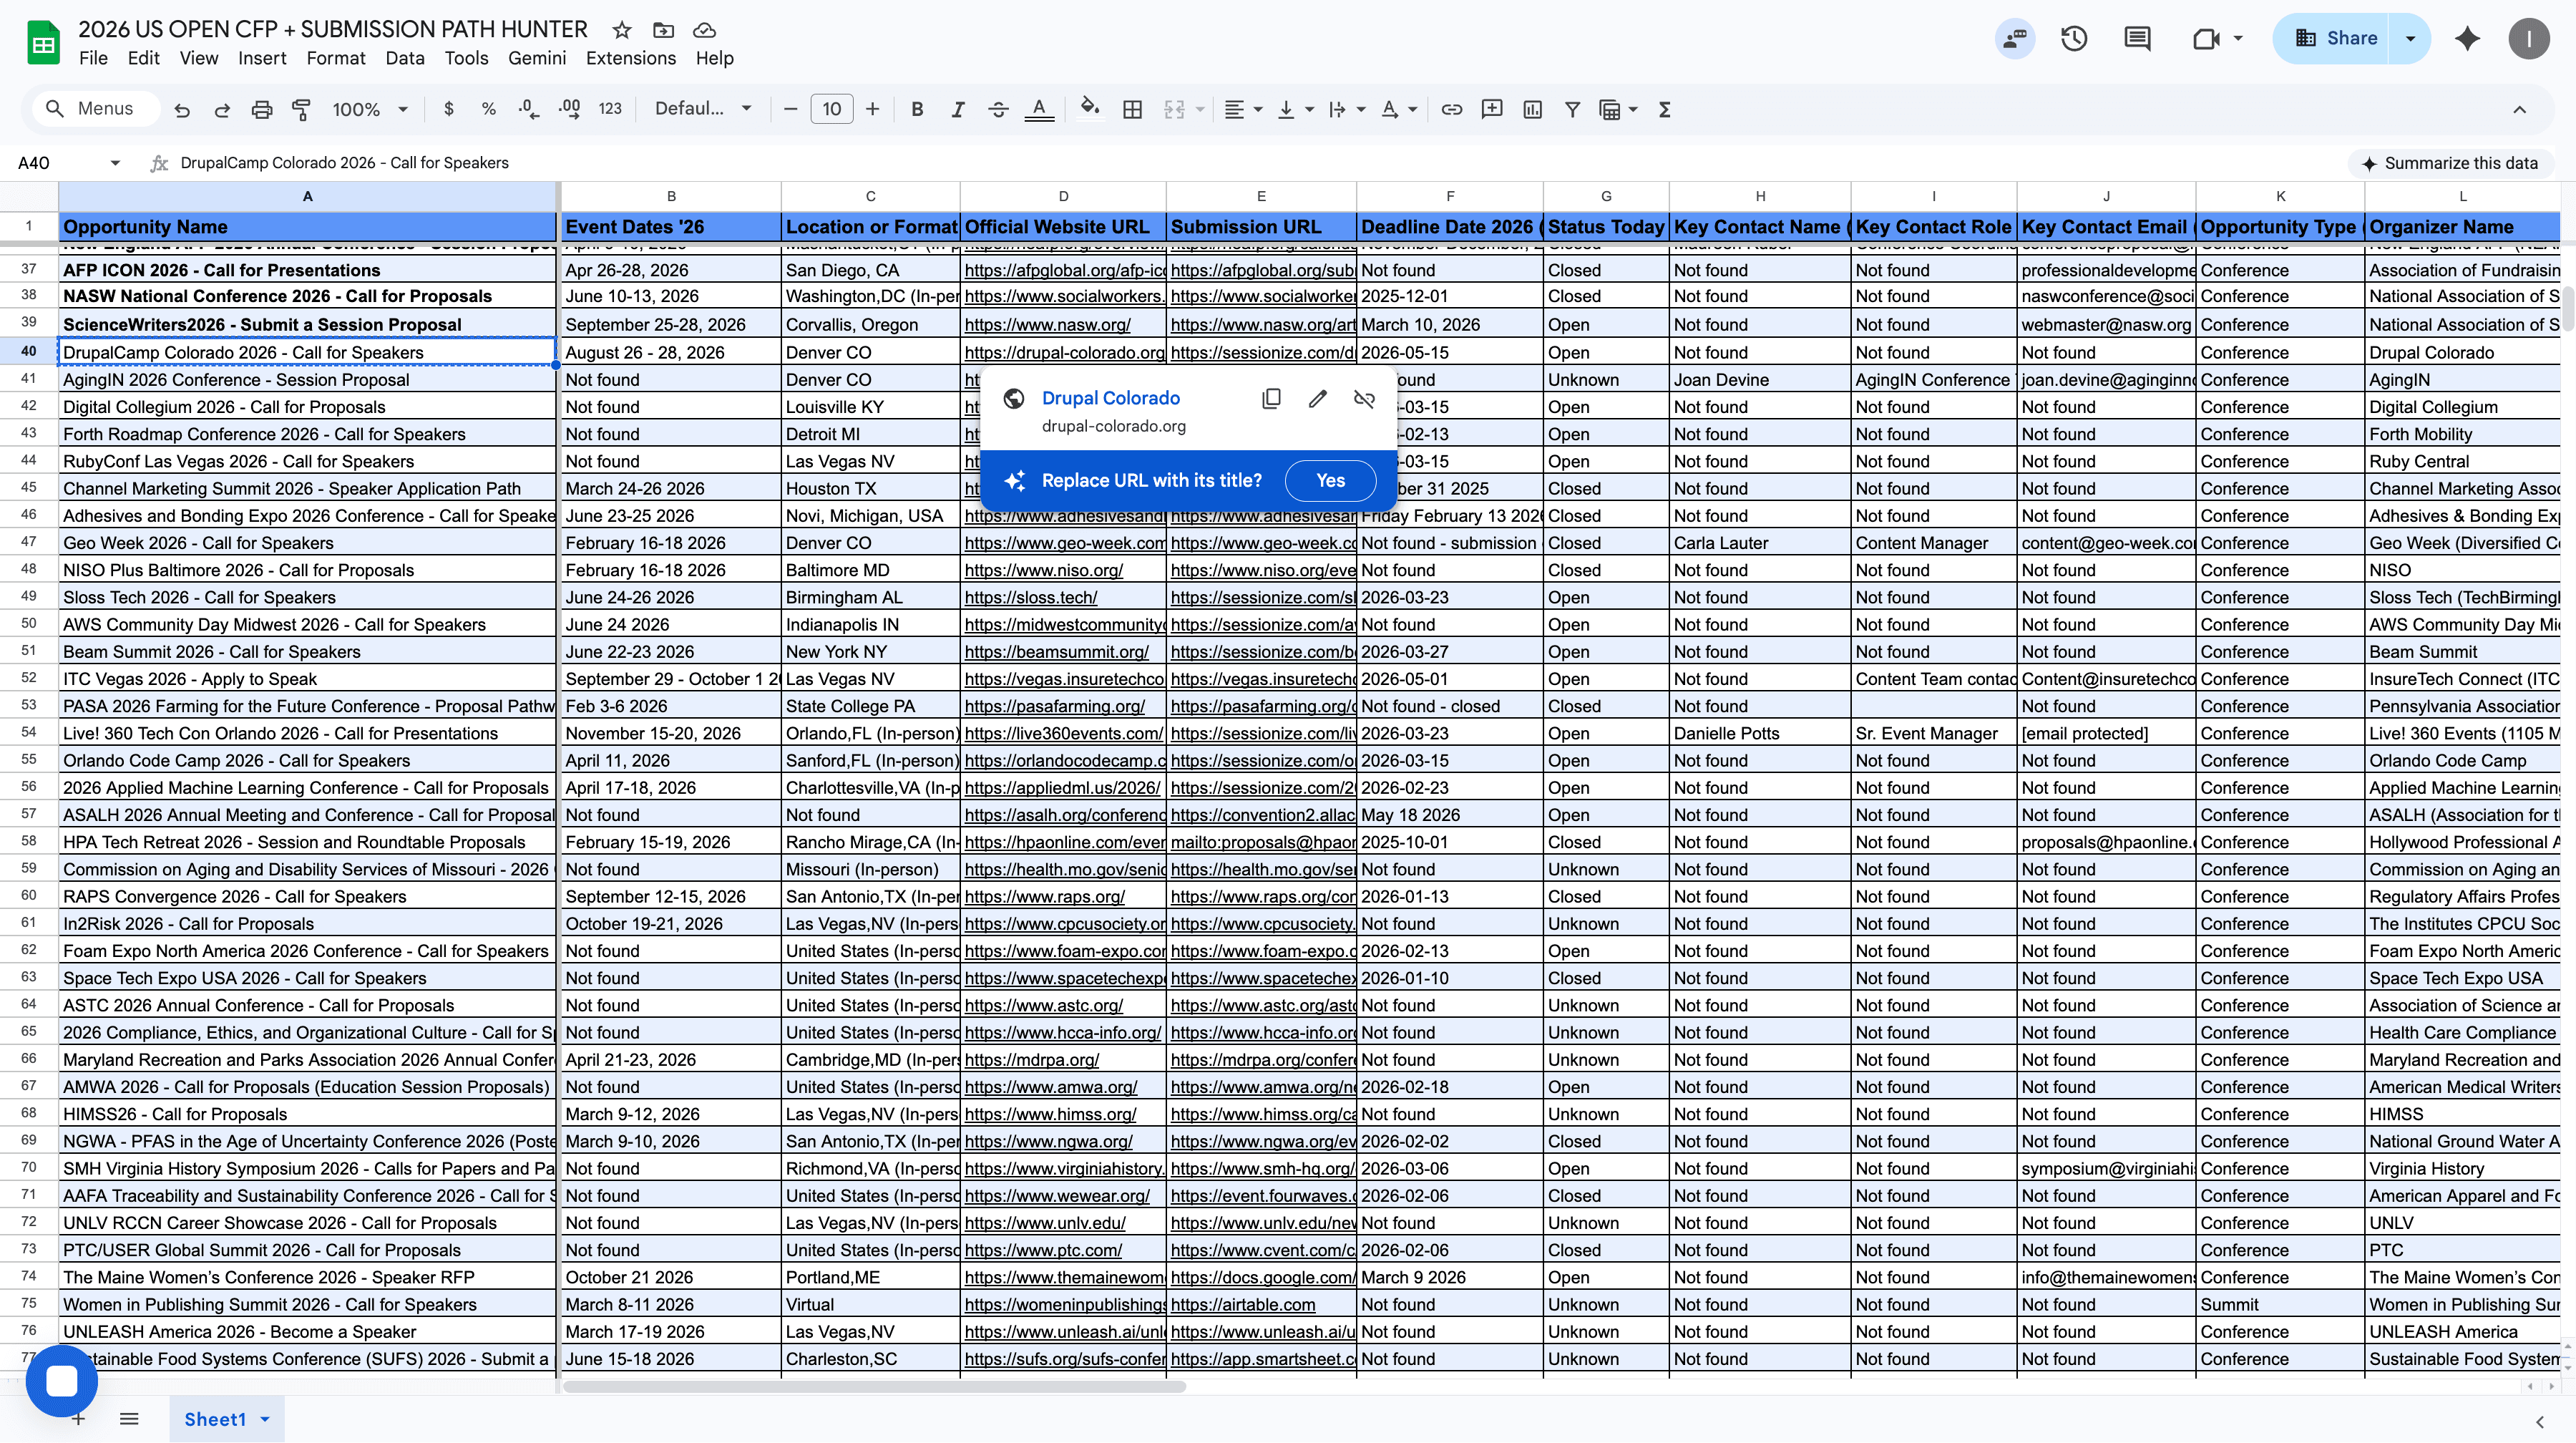The width and height of the screenshot is (2576, 1443).
Task: Open all sheets list icon
Action: tap(129, 1418)
